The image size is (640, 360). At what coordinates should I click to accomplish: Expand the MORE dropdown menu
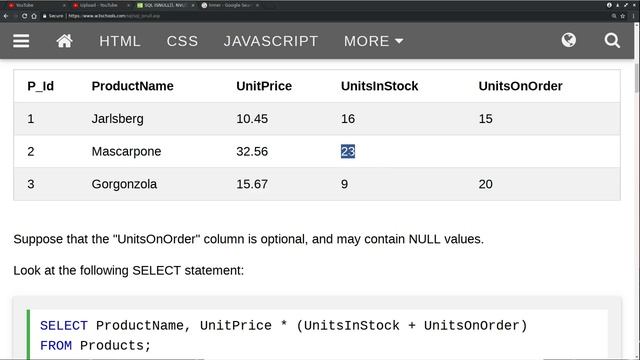[x=373, y=41]
